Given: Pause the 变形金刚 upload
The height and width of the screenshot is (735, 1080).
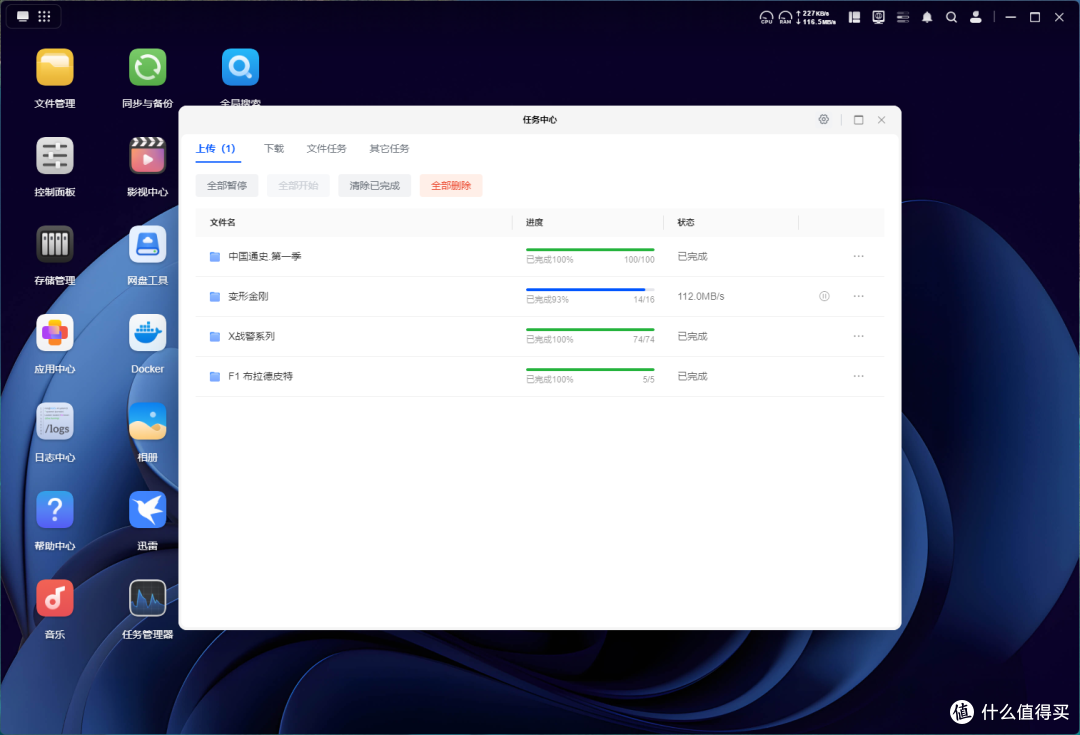Looking at the screenshot, I should (x=824, y=296).
